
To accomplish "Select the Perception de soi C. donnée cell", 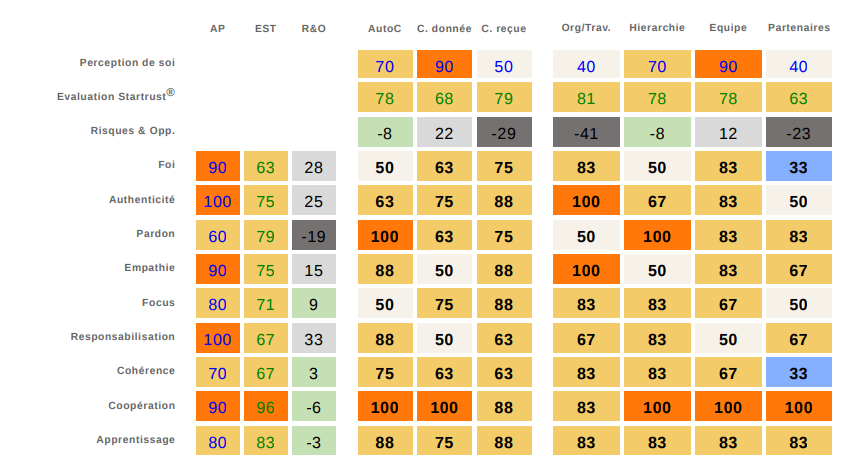I will (x=444, y=65).
